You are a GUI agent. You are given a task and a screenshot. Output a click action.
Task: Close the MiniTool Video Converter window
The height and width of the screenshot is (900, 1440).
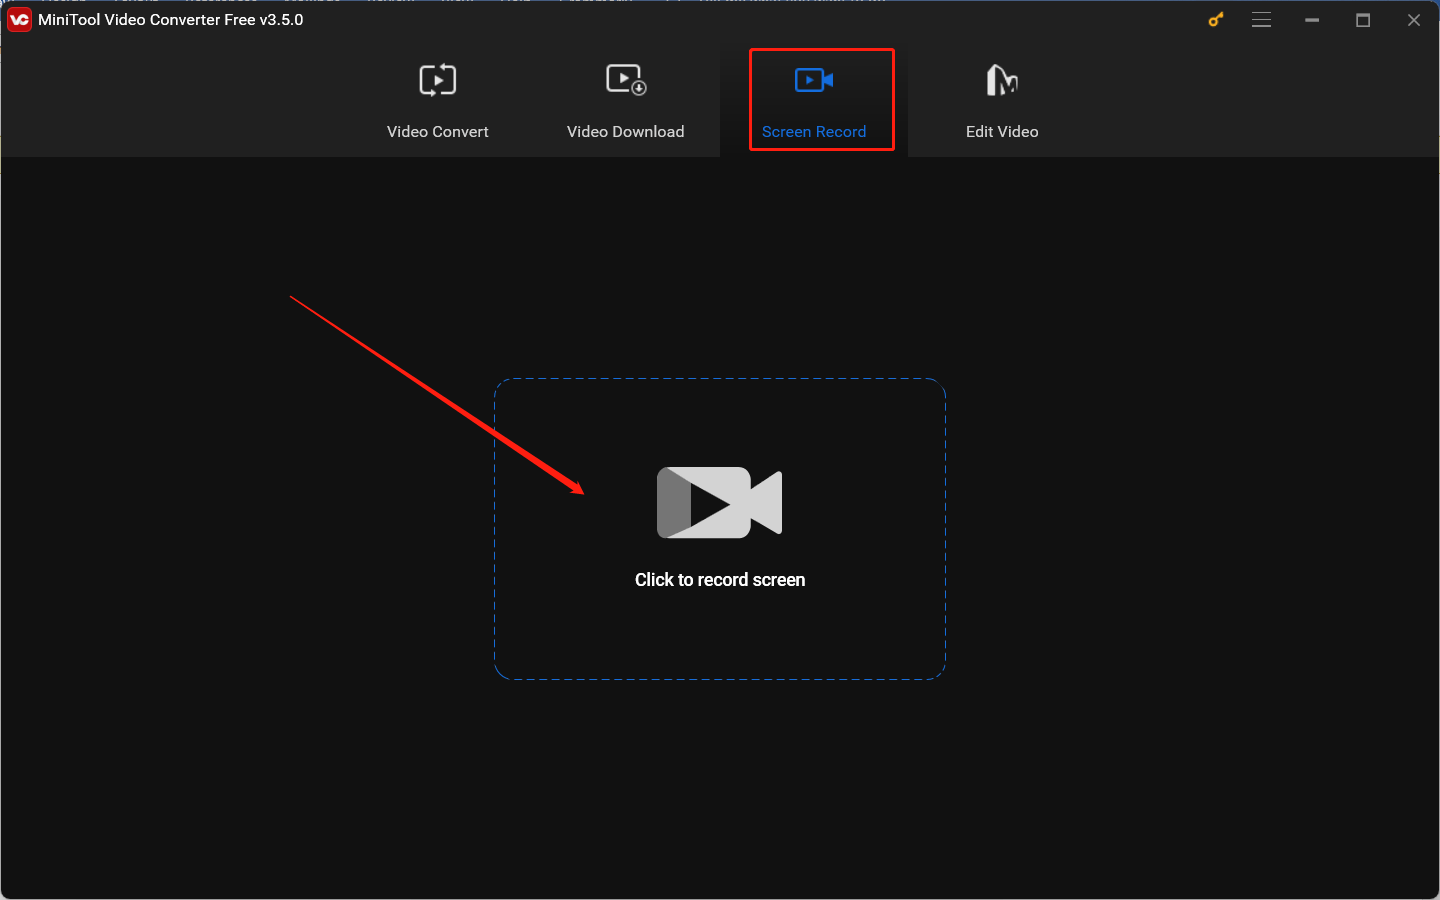tap(1413, 19)
